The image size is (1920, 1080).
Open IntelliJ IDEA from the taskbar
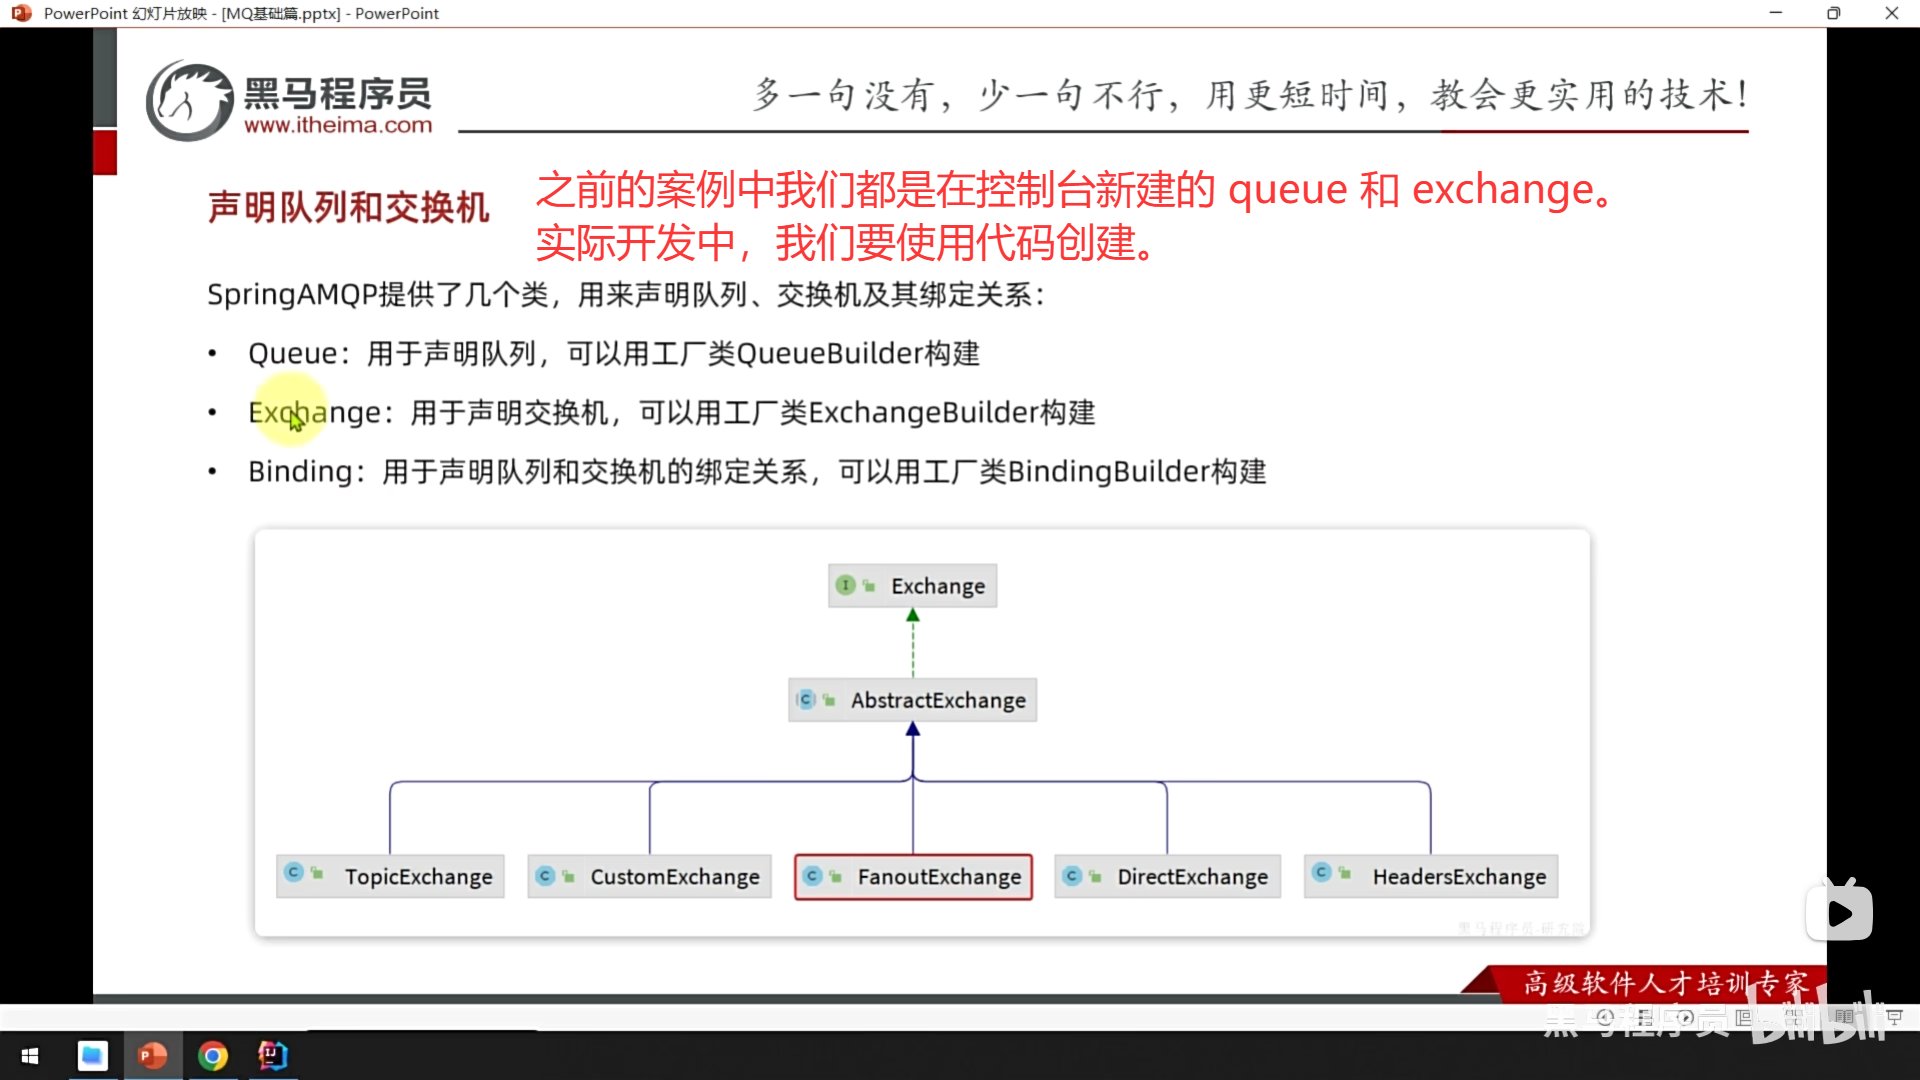coord(273,1056)
